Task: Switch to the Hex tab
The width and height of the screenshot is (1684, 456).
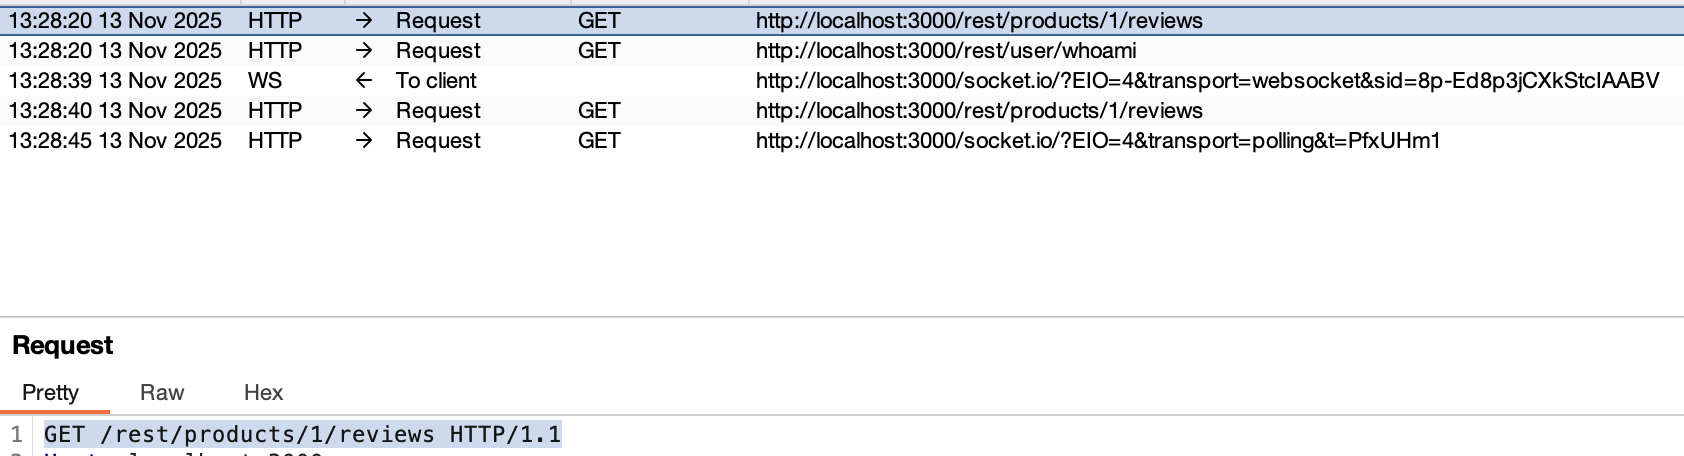Action: click(x=264, y=393)
